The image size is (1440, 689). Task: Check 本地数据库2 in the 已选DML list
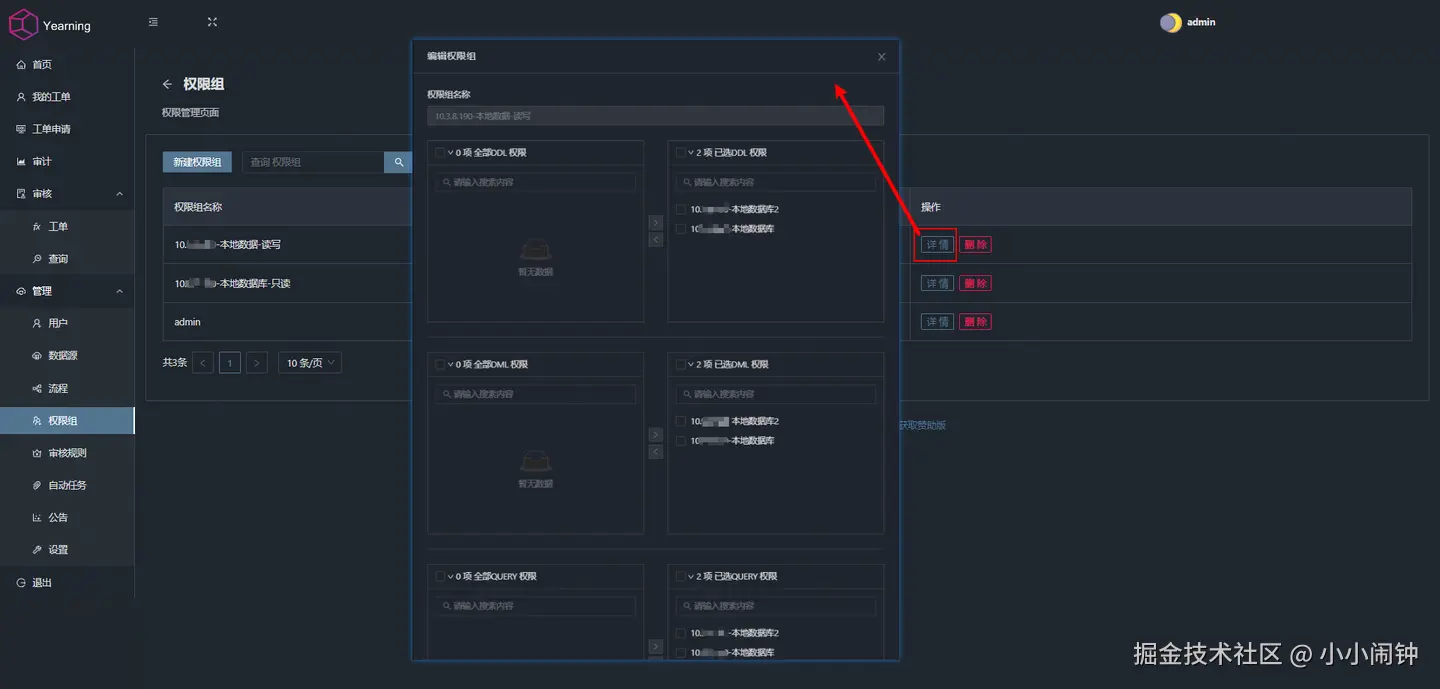tap(681, 421)
